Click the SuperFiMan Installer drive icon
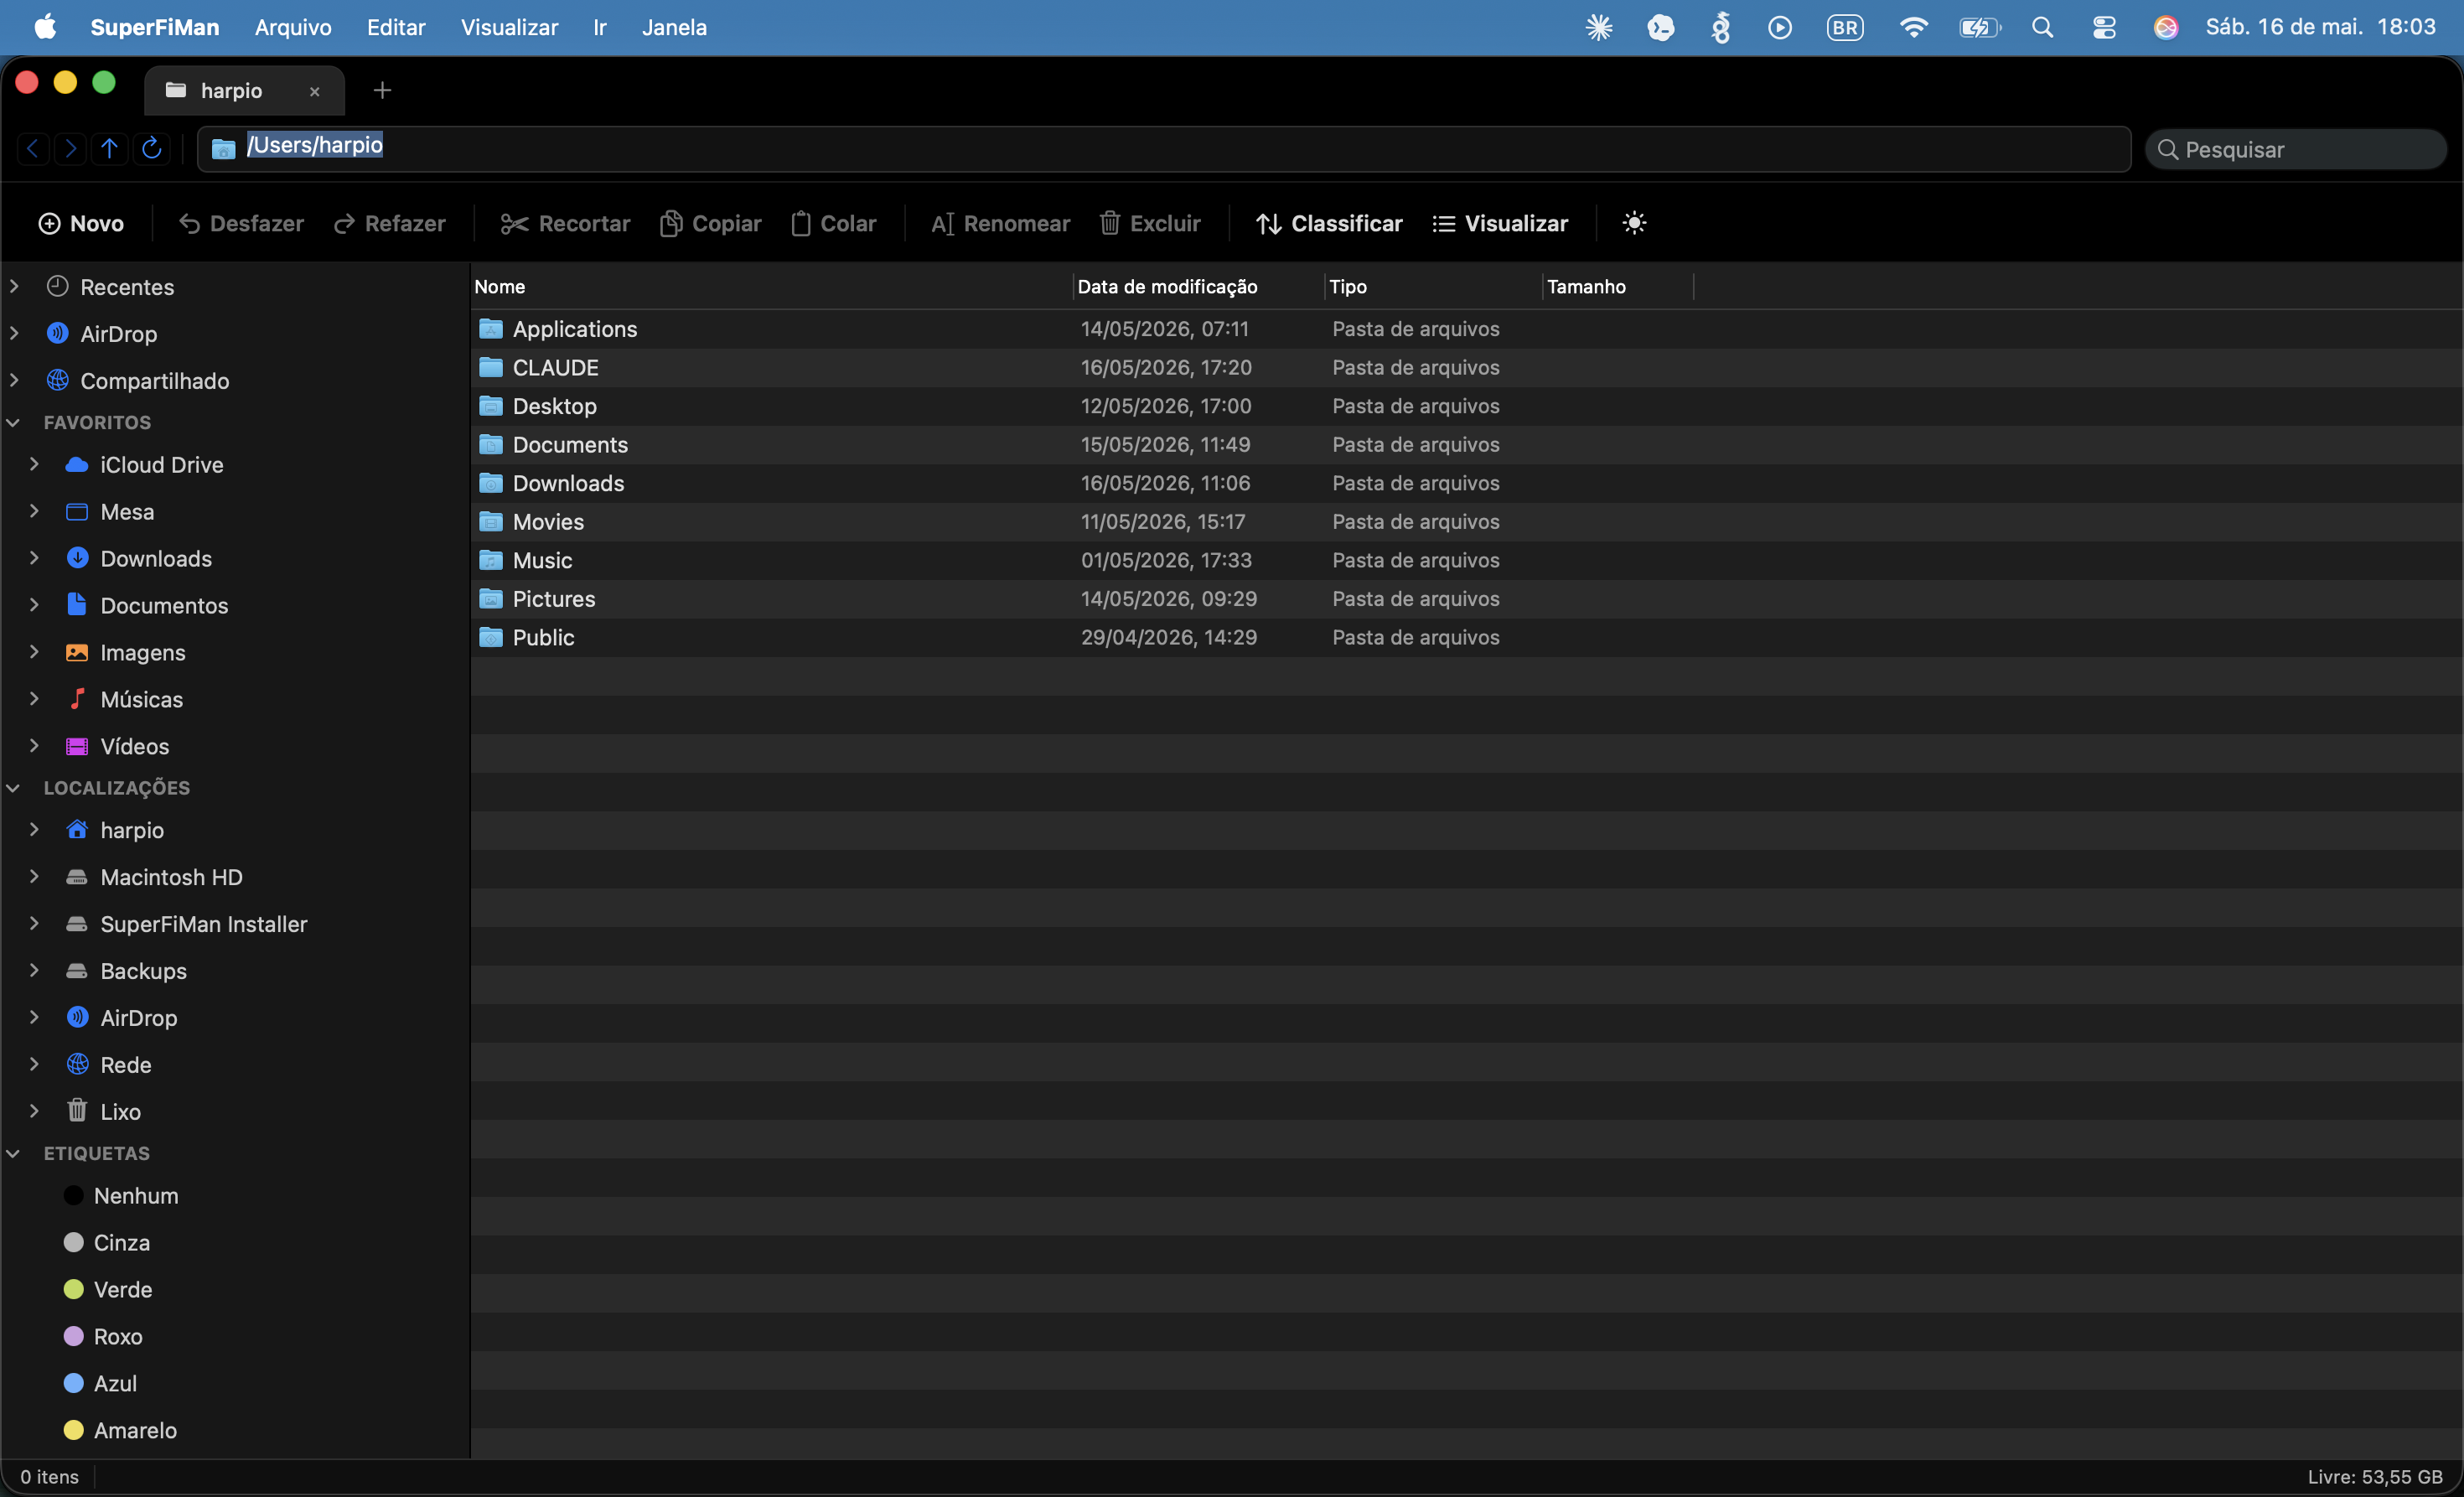Viewport: 2464px width, 1497px height. (x=77, y=924)
